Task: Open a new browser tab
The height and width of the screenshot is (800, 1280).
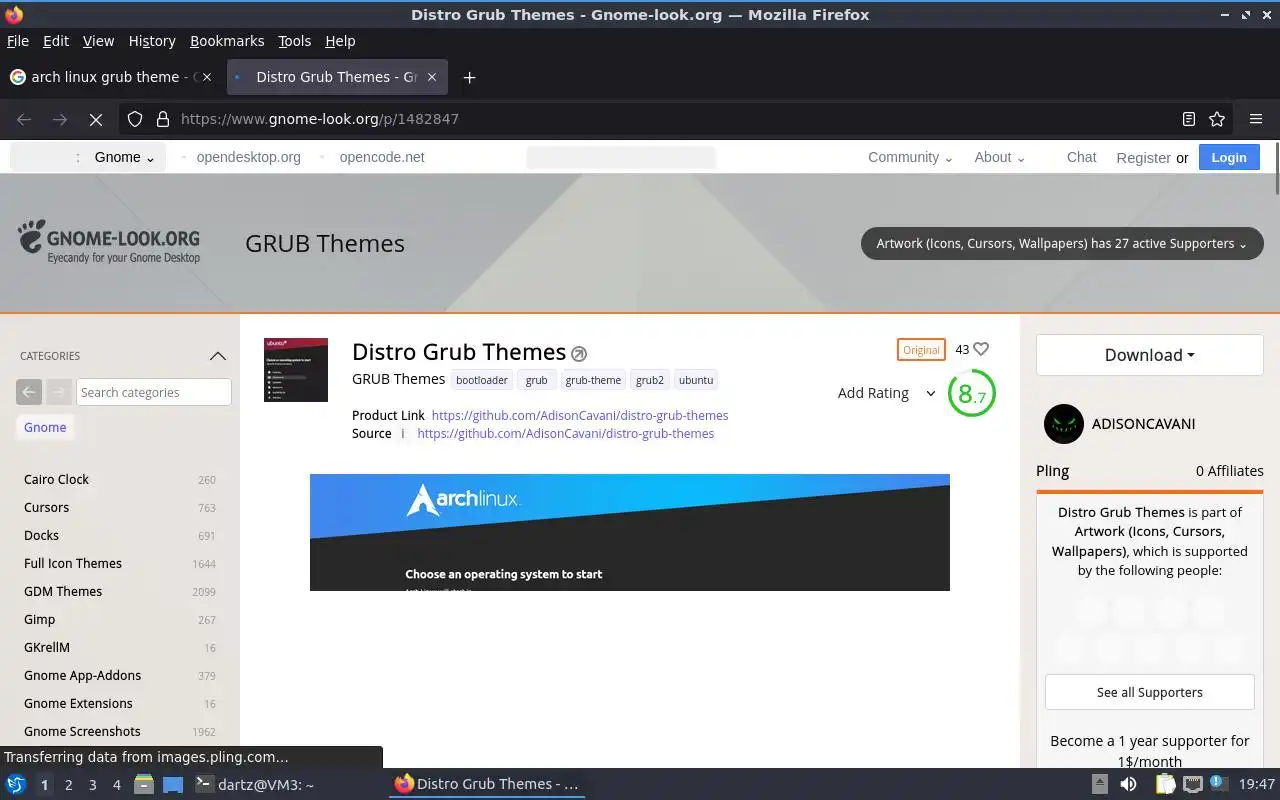Action: click(469, 77)
